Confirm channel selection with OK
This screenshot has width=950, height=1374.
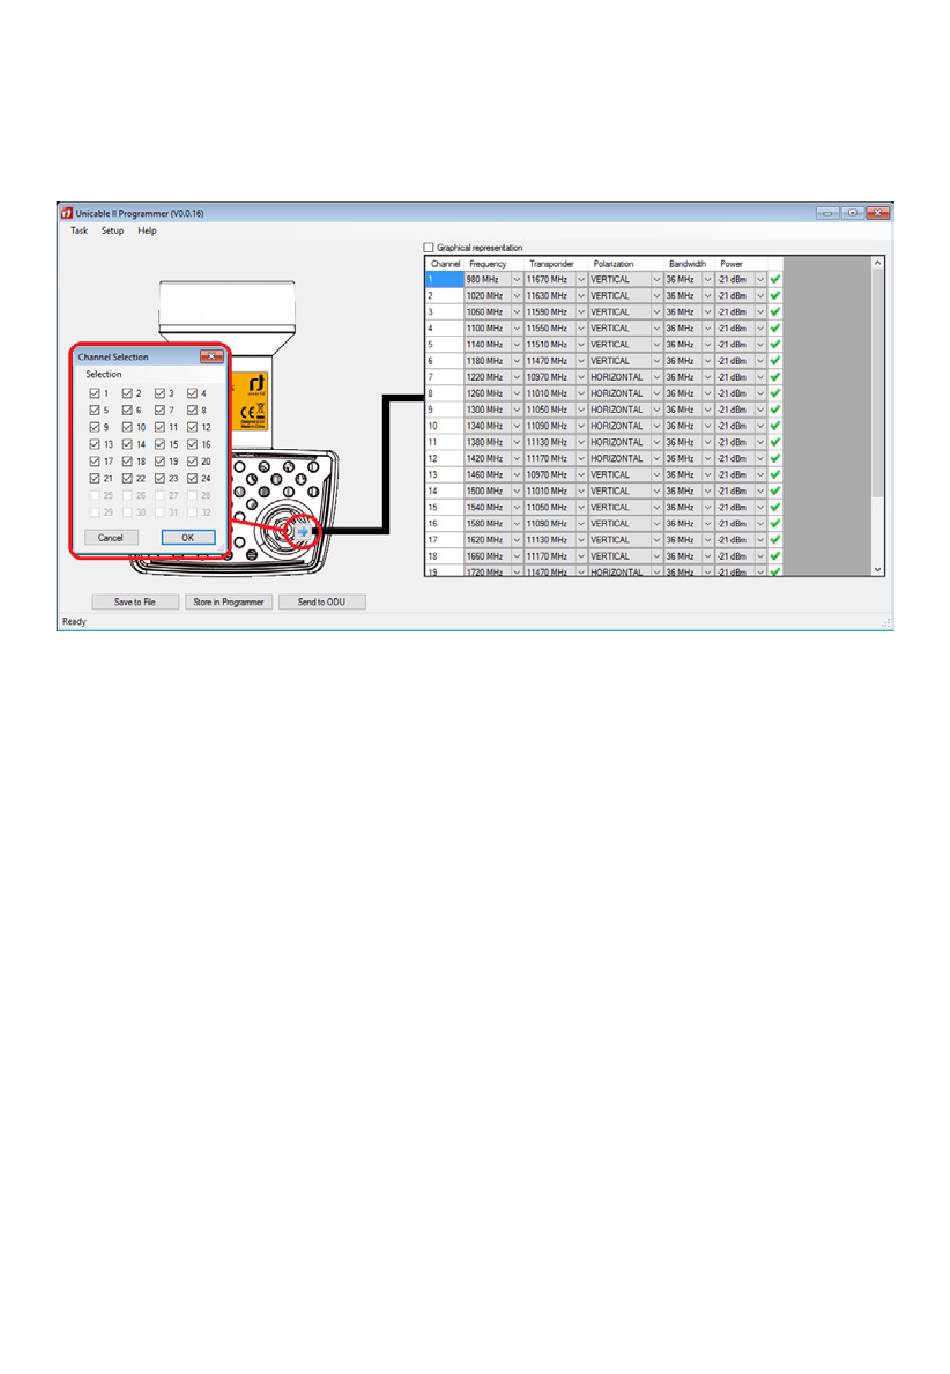pos(188,538)
